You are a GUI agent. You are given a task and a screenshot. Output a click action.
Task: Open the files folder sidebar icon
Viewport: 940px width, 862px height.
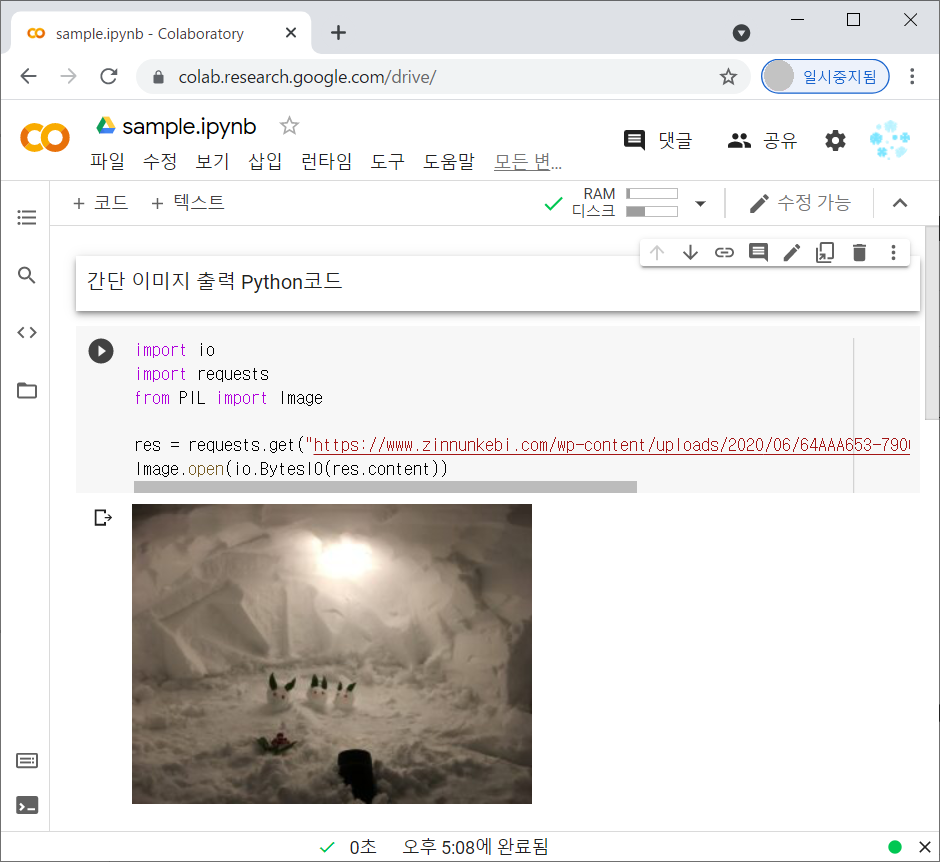27,390
